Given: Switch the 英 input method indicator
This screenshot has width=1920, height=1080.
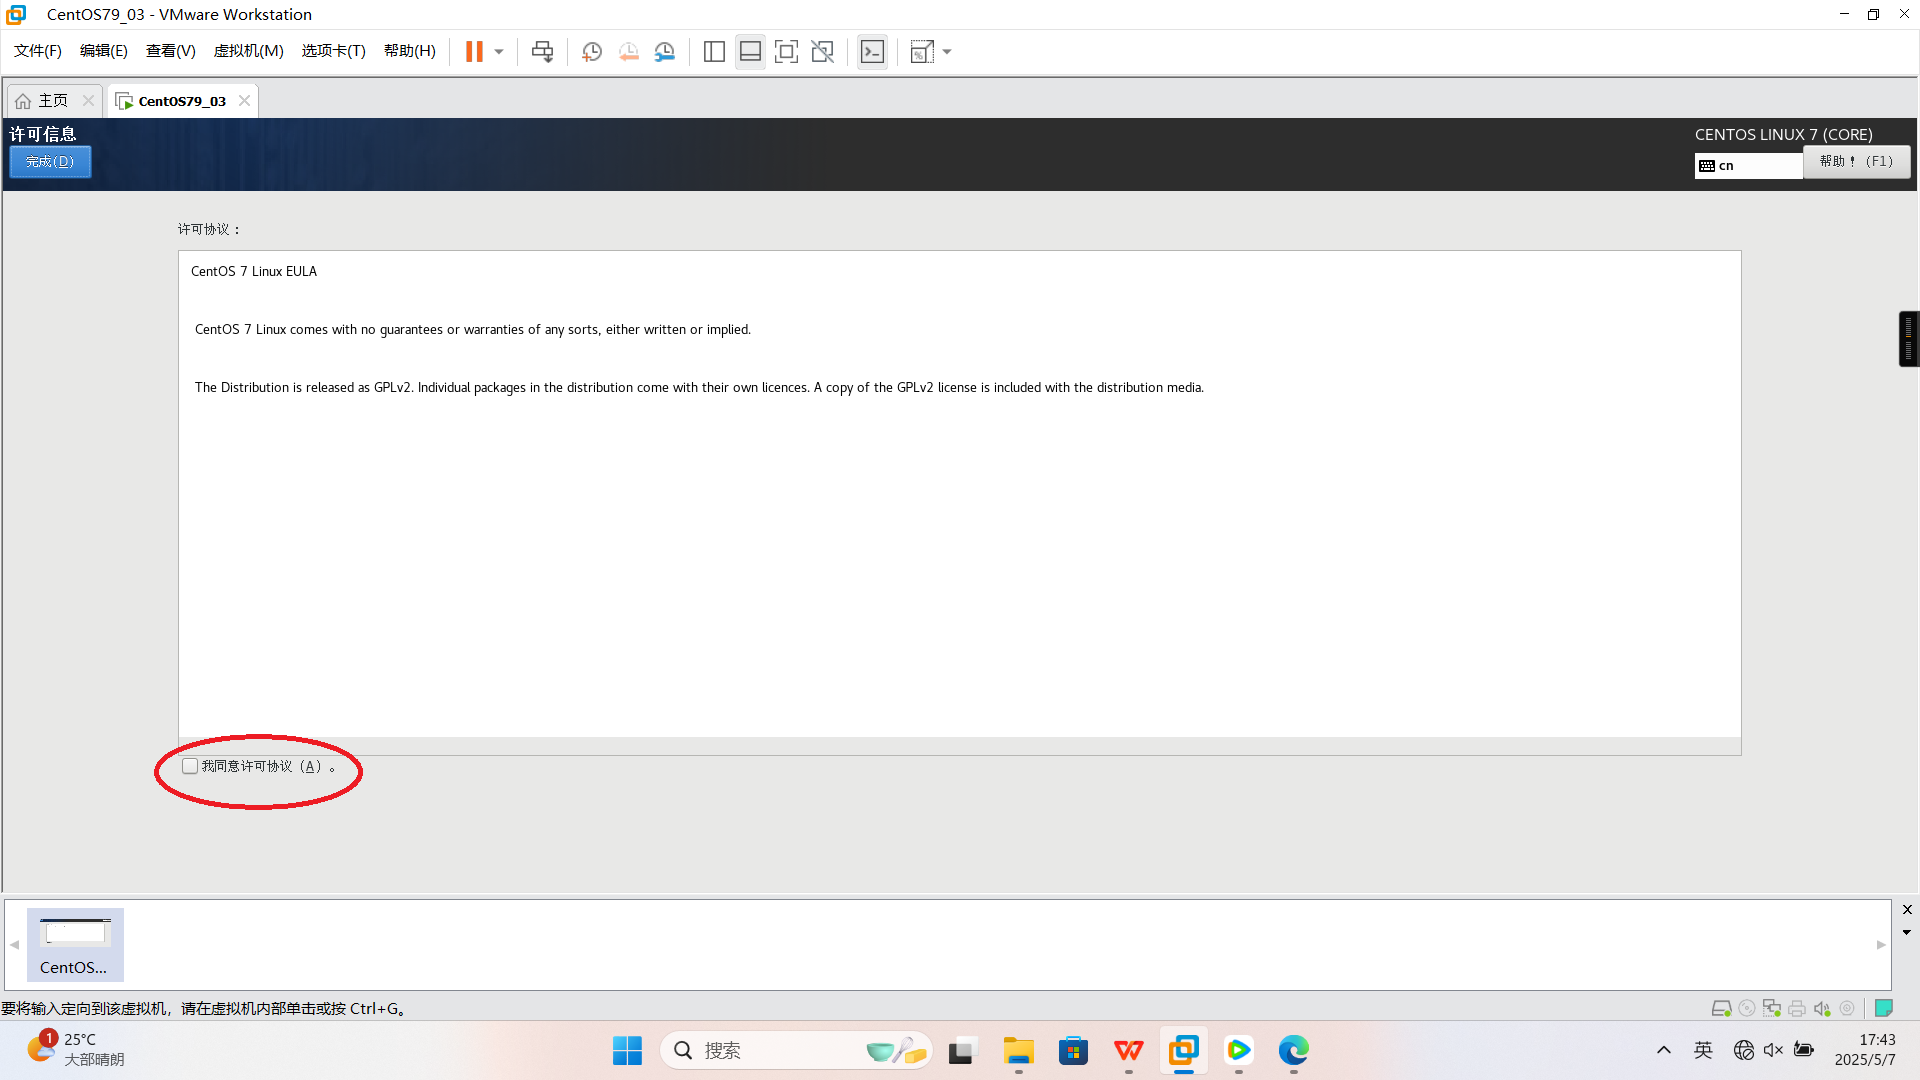Looking at the screenshot, I should tap(1703, 1050).
